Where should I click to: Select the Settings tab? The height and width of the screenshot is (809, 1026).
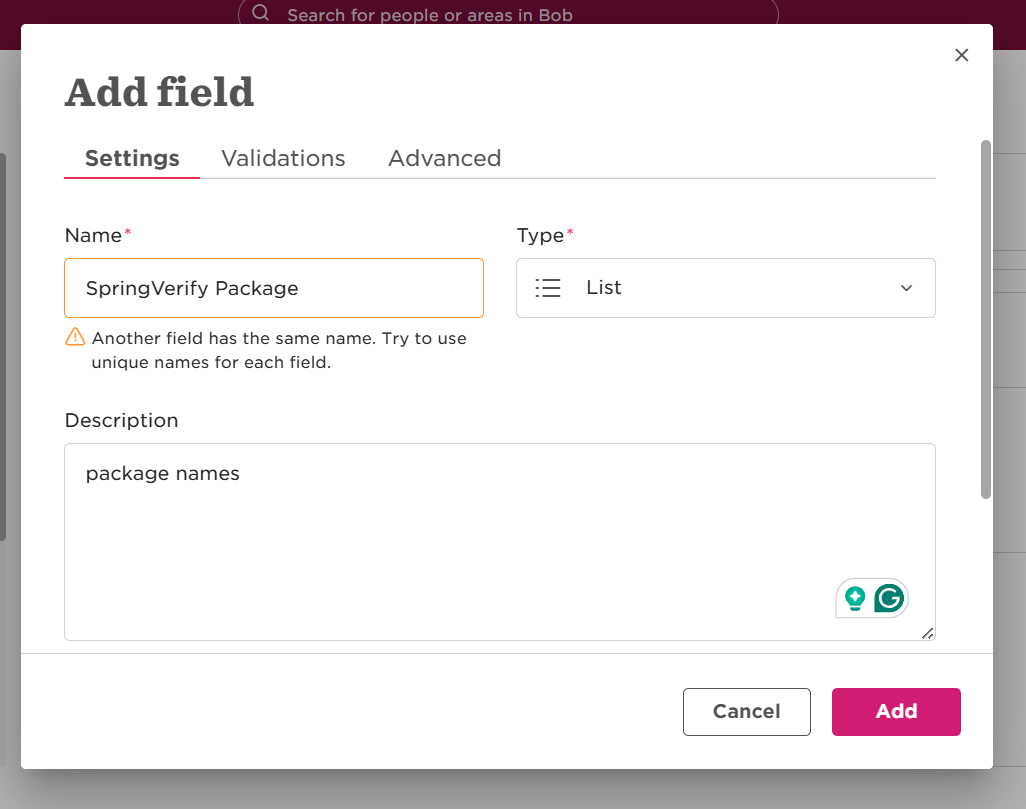132,158
